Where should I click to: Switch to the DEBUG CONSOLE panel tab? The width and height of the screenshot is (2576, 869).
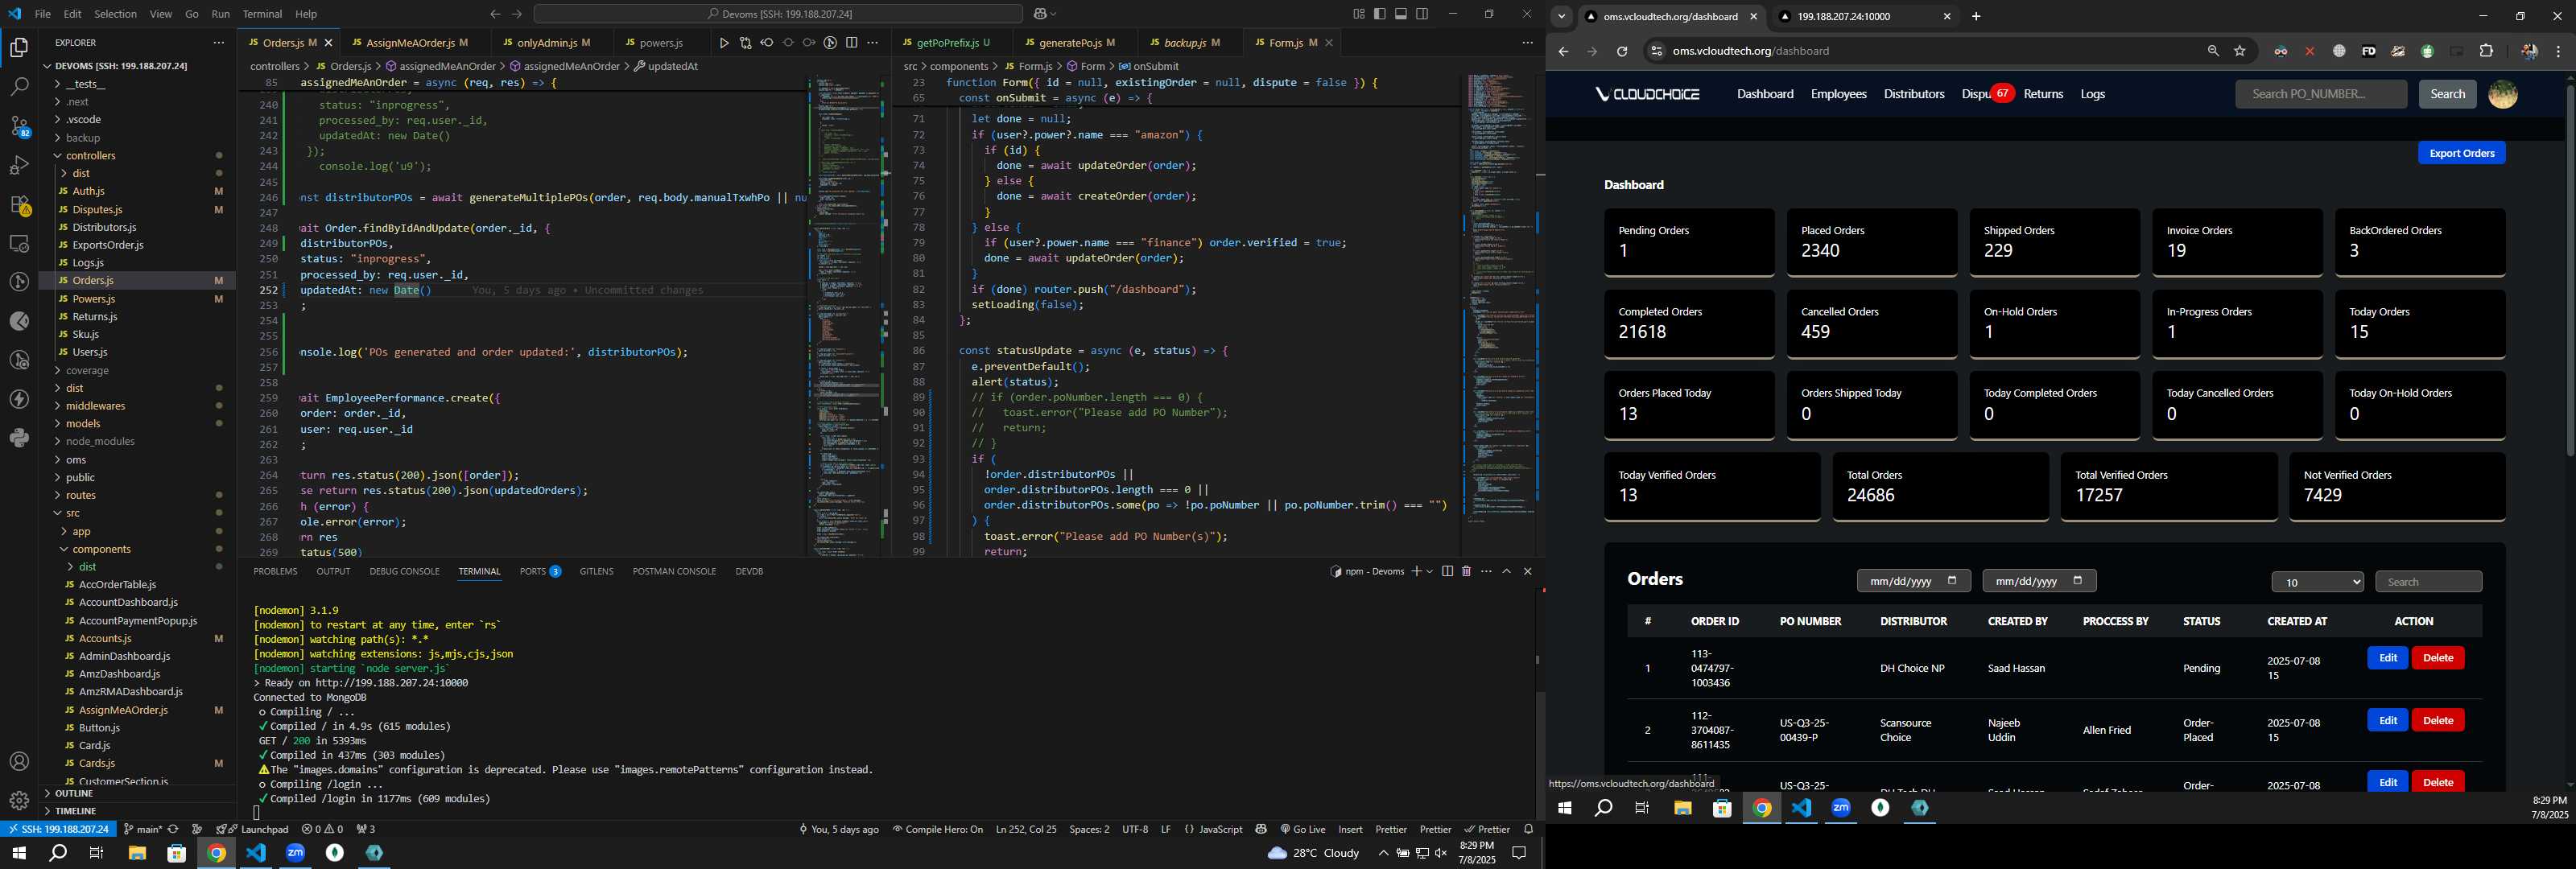coord(404,571)
